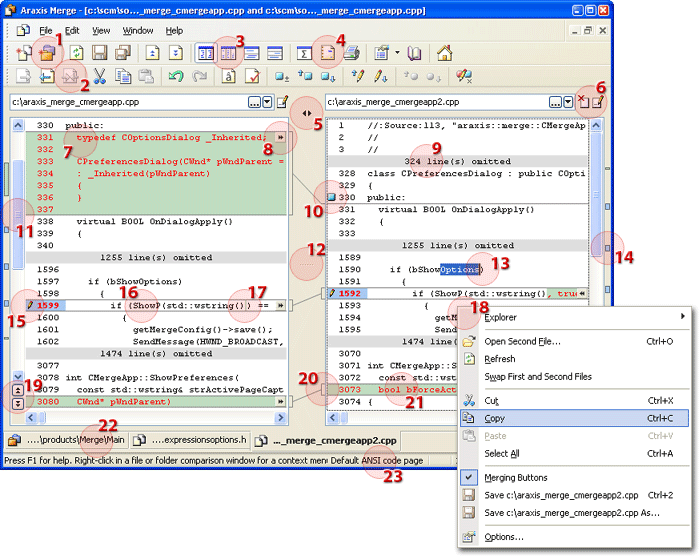Go to the next bookmark
Image resolution: width=700 pixels, height=557 pixels.
(x=328, y=77)
